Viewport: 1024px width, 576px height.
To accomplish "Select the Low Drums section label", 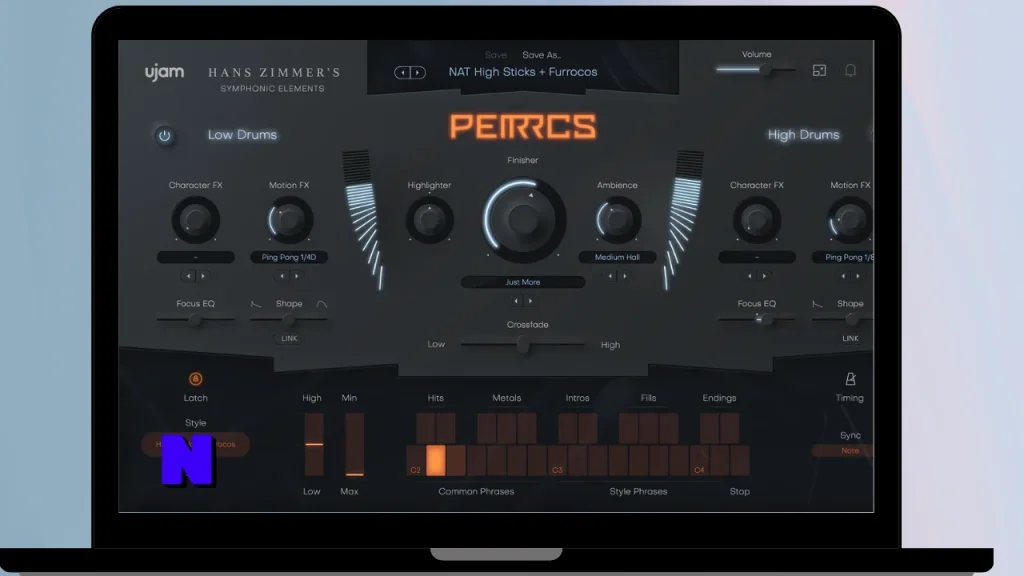I will tap(242, 135).
